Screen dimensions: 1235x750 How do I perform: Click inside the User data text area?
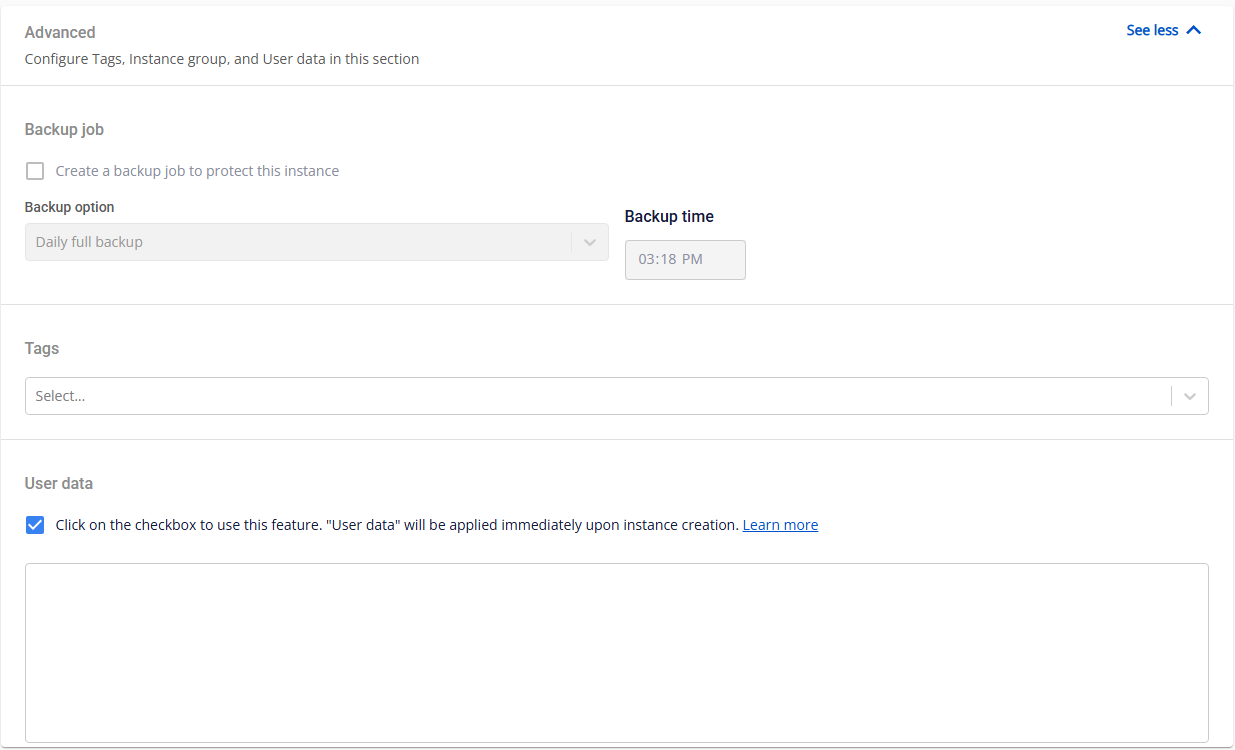pos(616,652)
